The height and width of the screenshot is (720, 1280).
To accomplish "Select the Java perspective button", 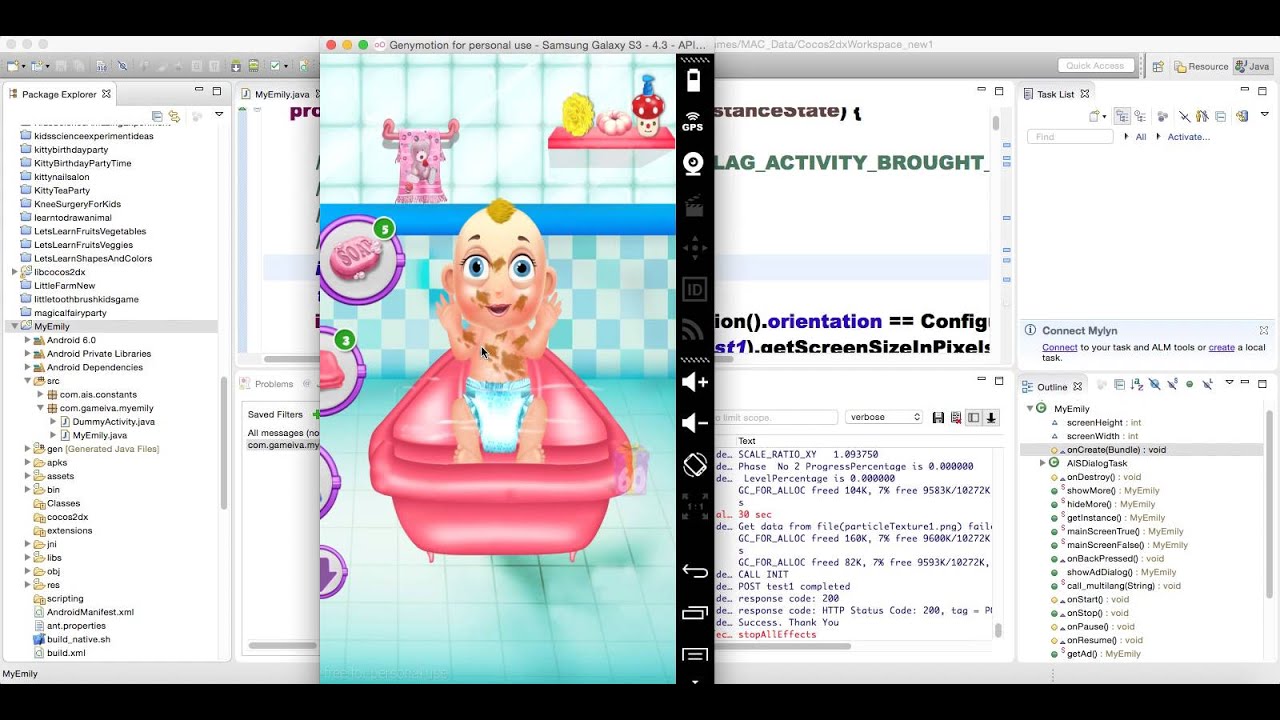I will [1252, 66].
